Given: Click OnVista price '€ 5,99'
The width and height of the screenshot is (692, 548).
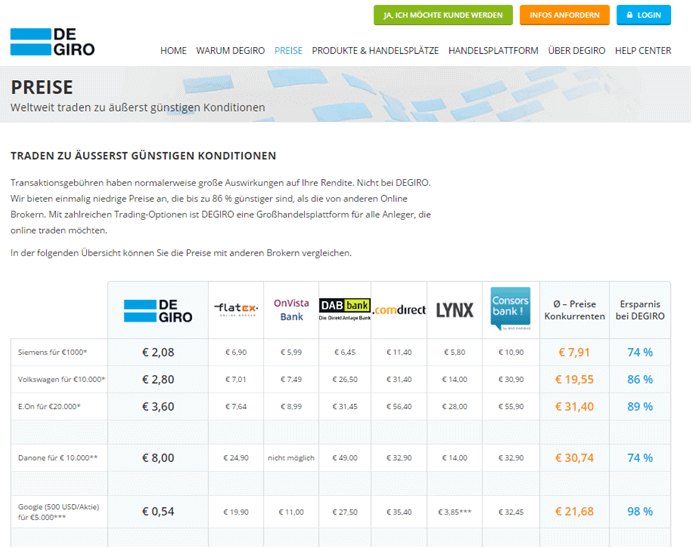Looking at the screenshot, I should [x=291, y=353].
